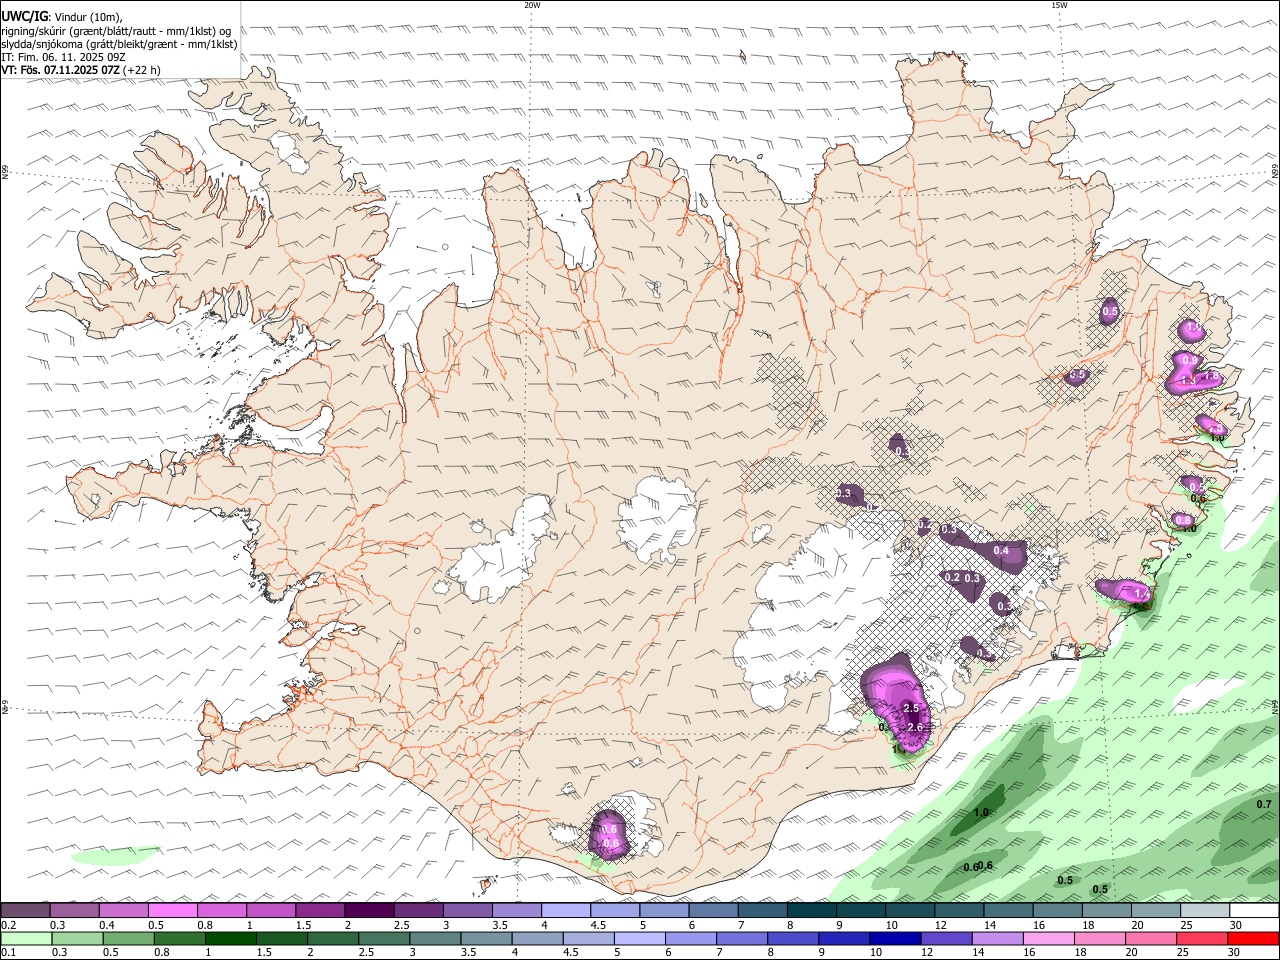Click the "2.6" snowfall value on map
The height and width of the screenshot is (960, 1280).
coord(914,727)
